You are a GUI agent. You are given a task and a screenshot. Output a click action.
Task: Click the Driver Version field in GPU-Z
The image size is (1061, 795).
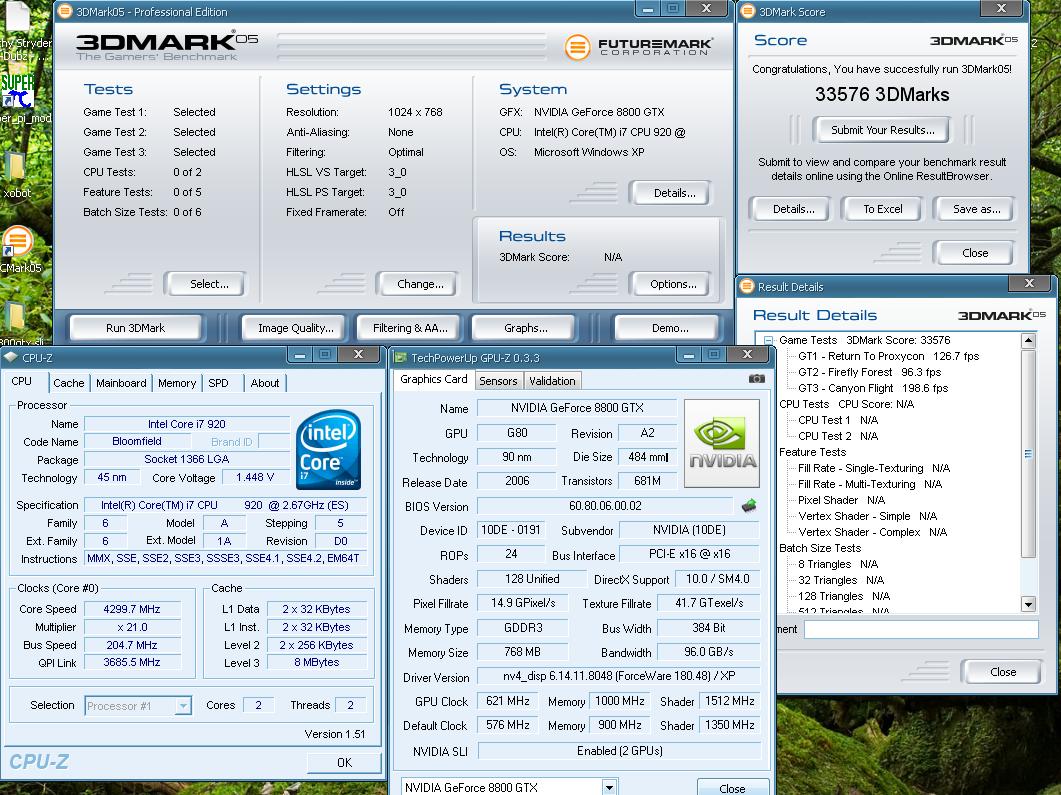618,676
